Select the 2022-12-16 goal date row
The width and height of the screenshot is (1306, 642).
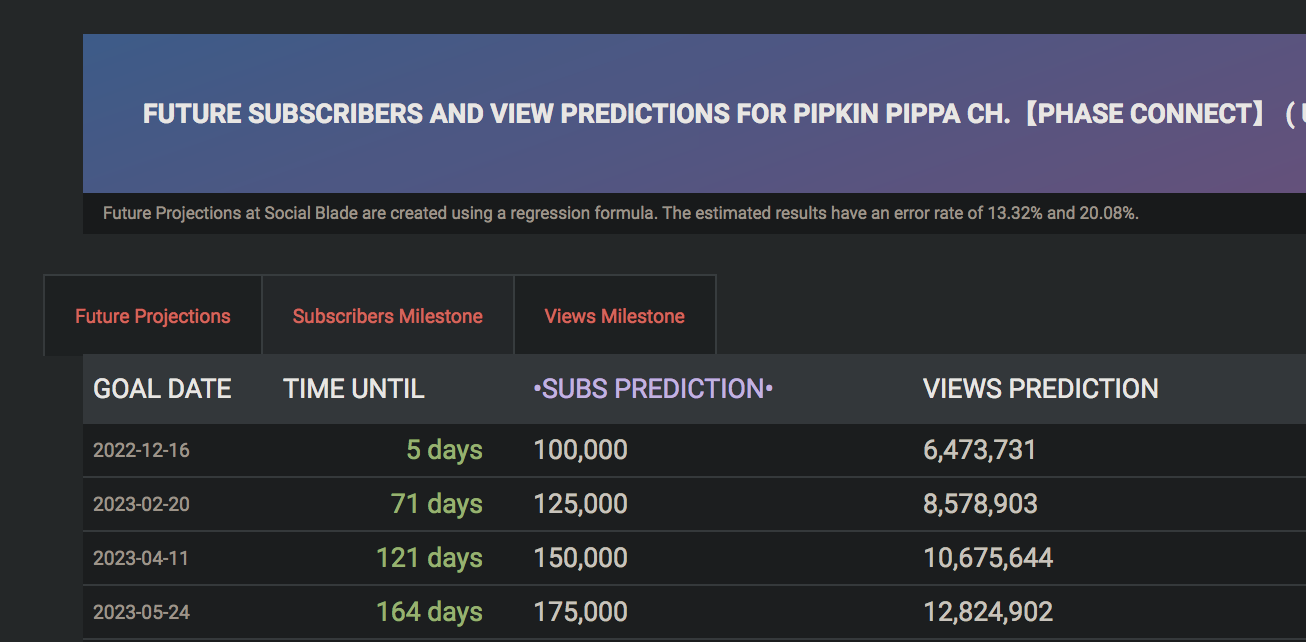[x=694, y=450]
